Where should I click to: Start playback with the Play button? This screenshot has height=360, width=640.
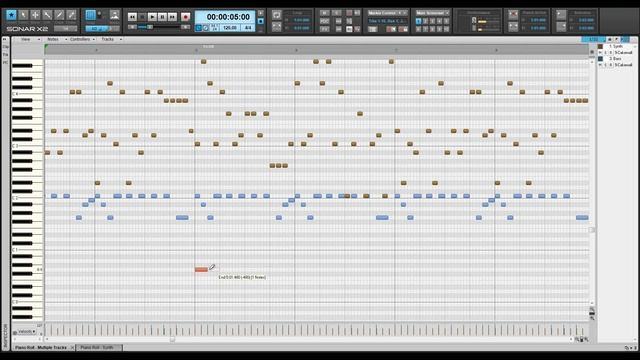tap(152, 17)
